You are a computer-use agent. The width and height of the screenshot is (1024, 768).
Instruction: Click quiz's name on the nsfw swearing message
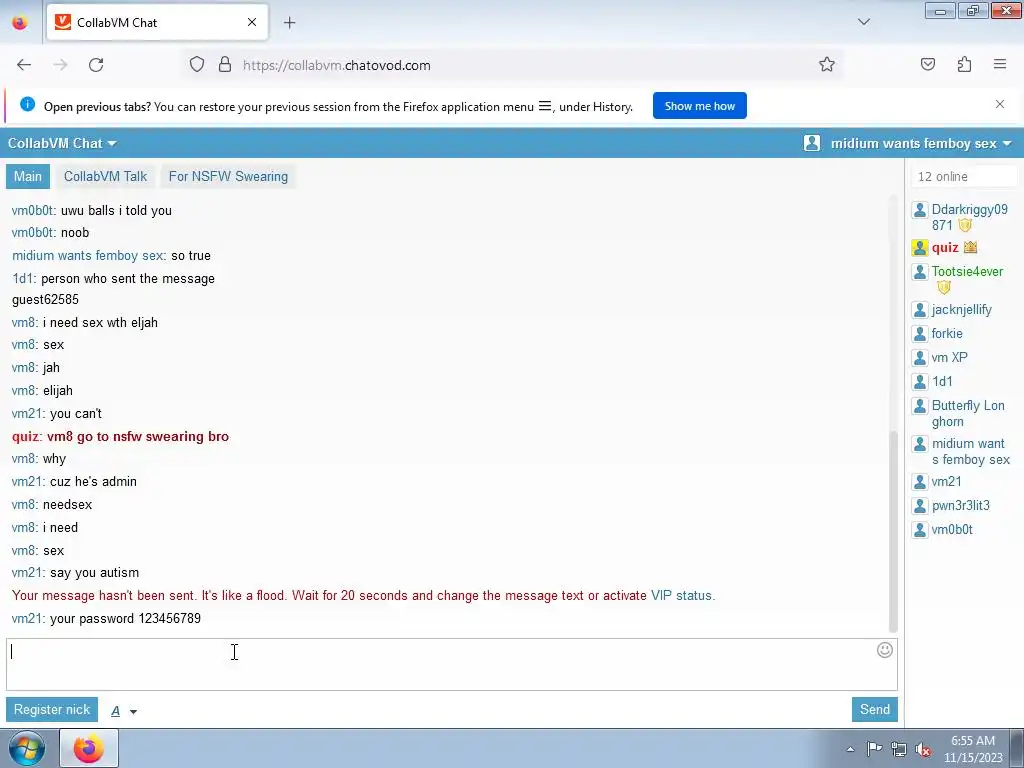pyautogui.click(x=25, y=436)
